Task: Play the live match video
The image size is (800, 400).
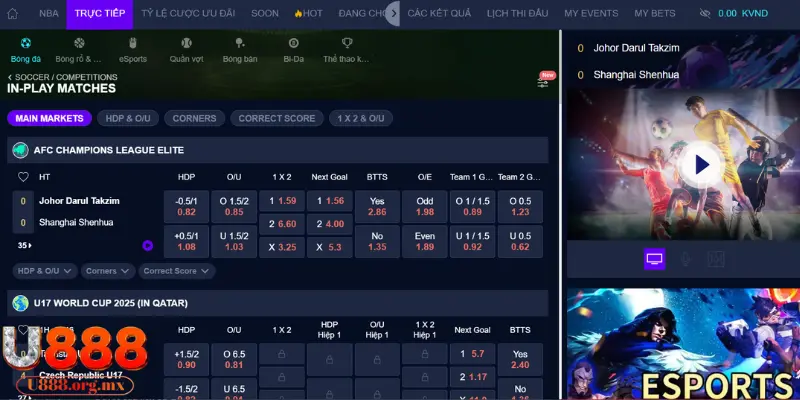Action: pos(701,164)
